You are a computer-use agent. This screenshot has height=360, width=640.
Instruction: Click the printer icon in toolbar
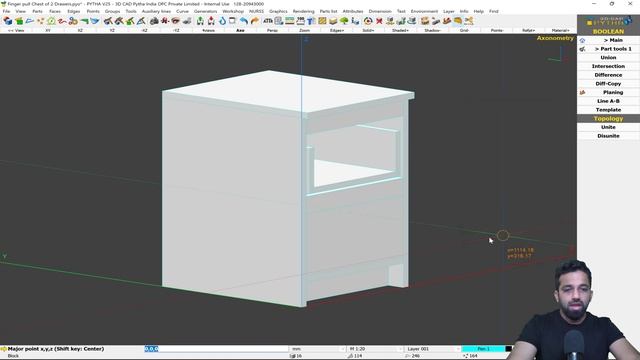point(187,21)
